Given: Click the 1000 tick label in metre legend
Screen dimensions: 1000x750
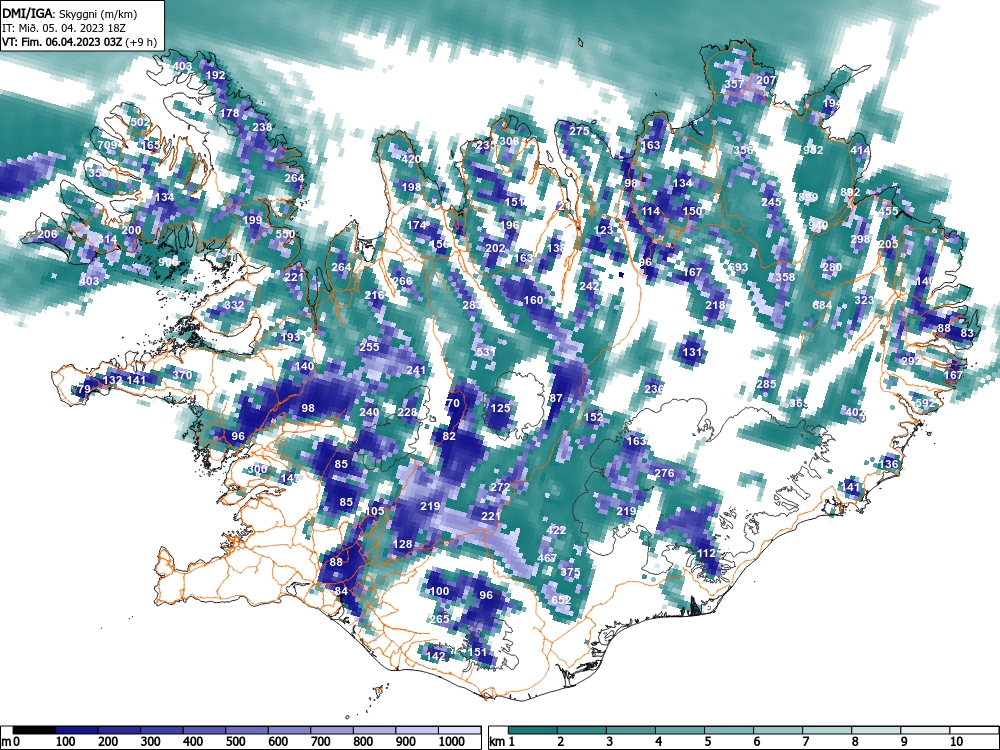Looking at the screenshot, I should pos(452,742).
